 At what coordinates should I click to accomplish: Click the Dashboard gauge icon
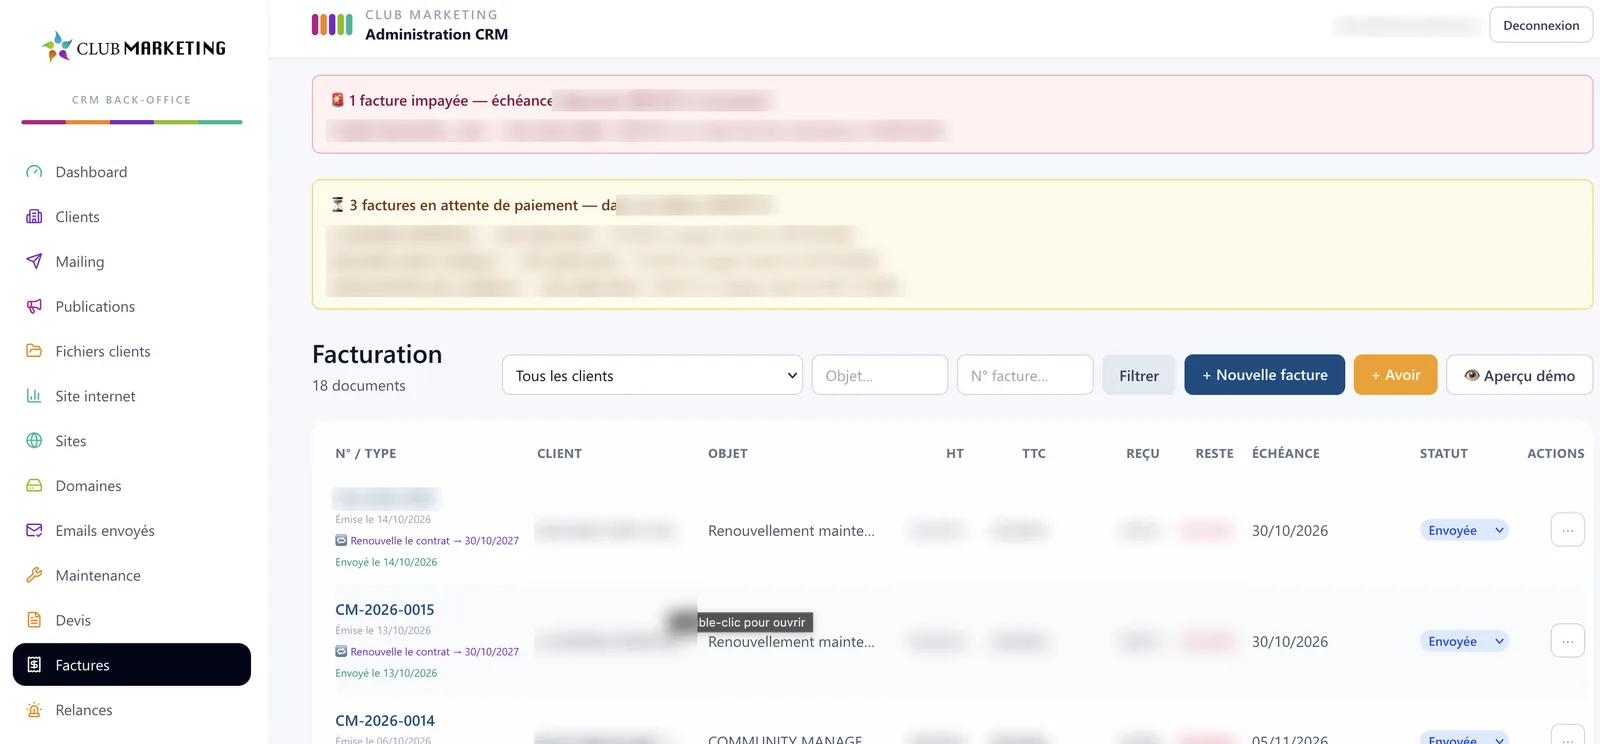click(34, 172)
